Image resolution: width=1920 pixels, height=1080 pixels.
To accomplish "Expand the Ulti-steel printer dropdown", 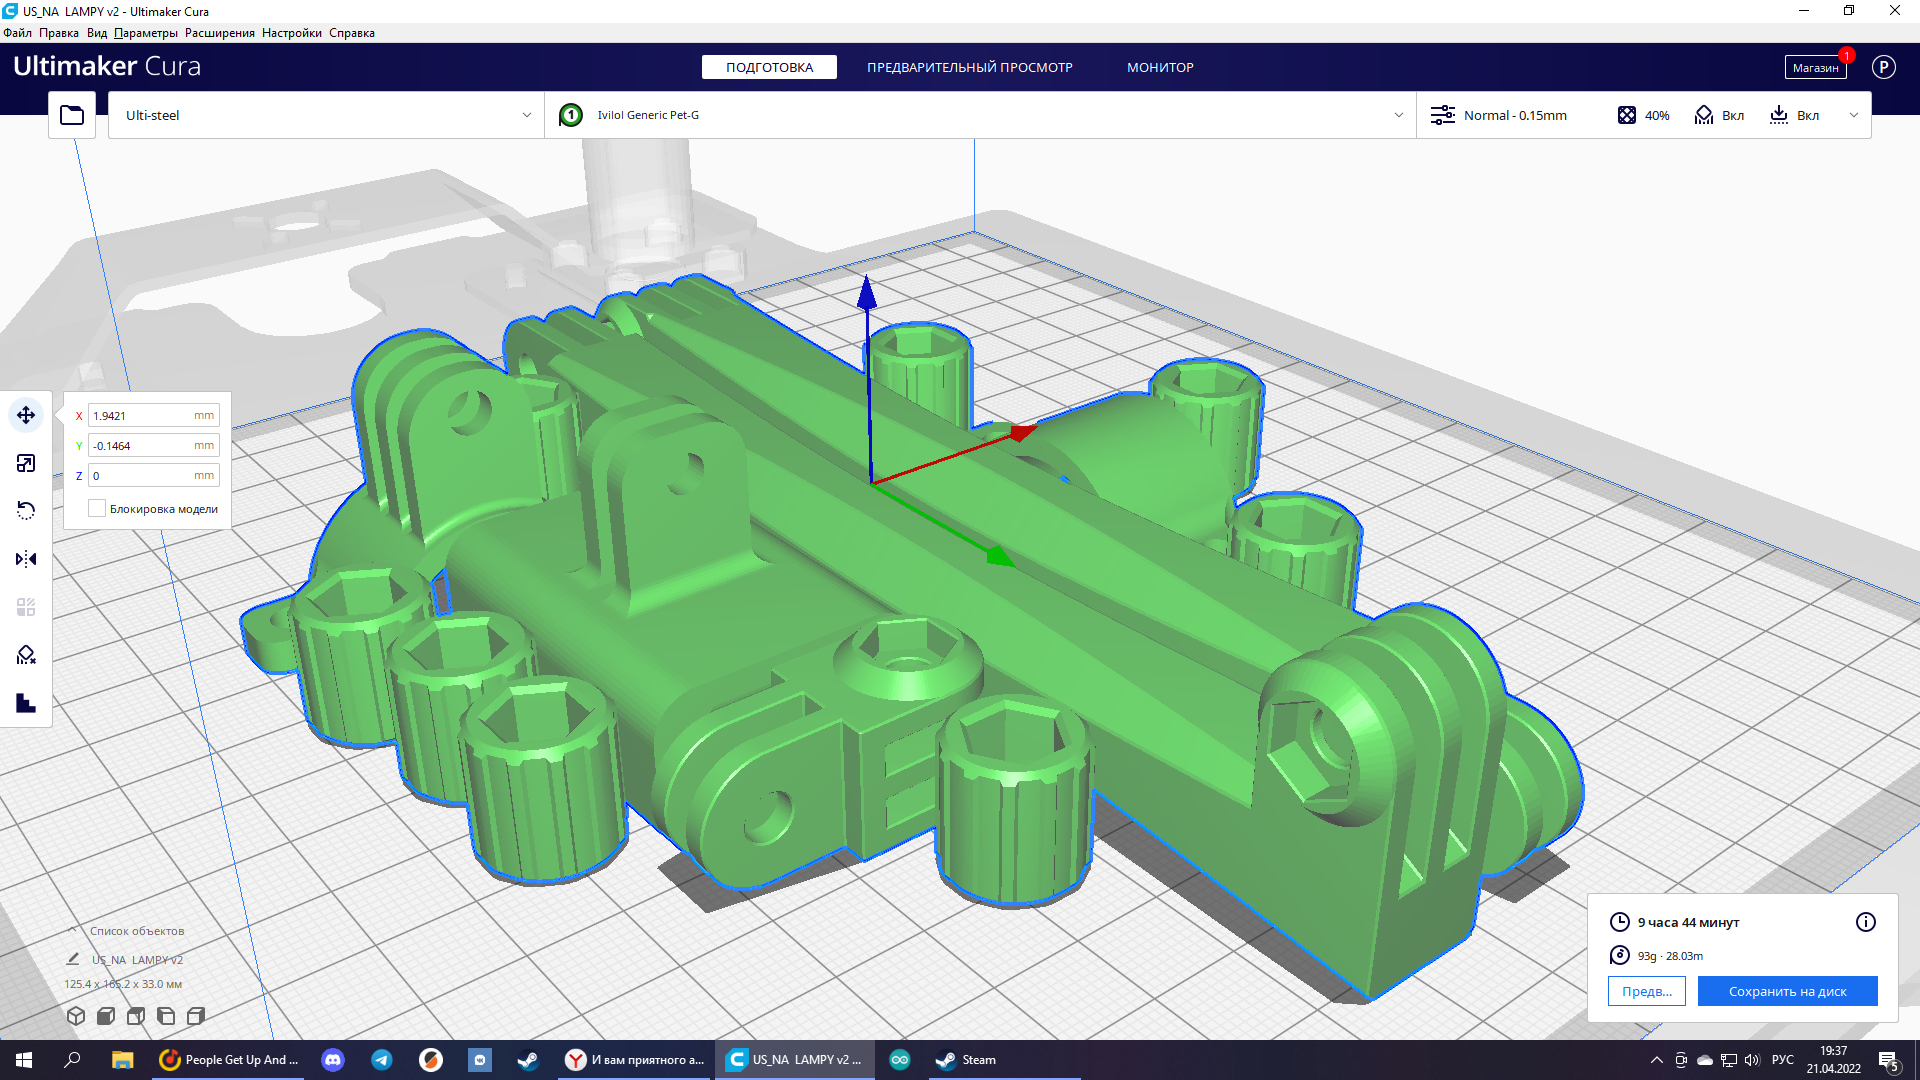I will [526, 115].
